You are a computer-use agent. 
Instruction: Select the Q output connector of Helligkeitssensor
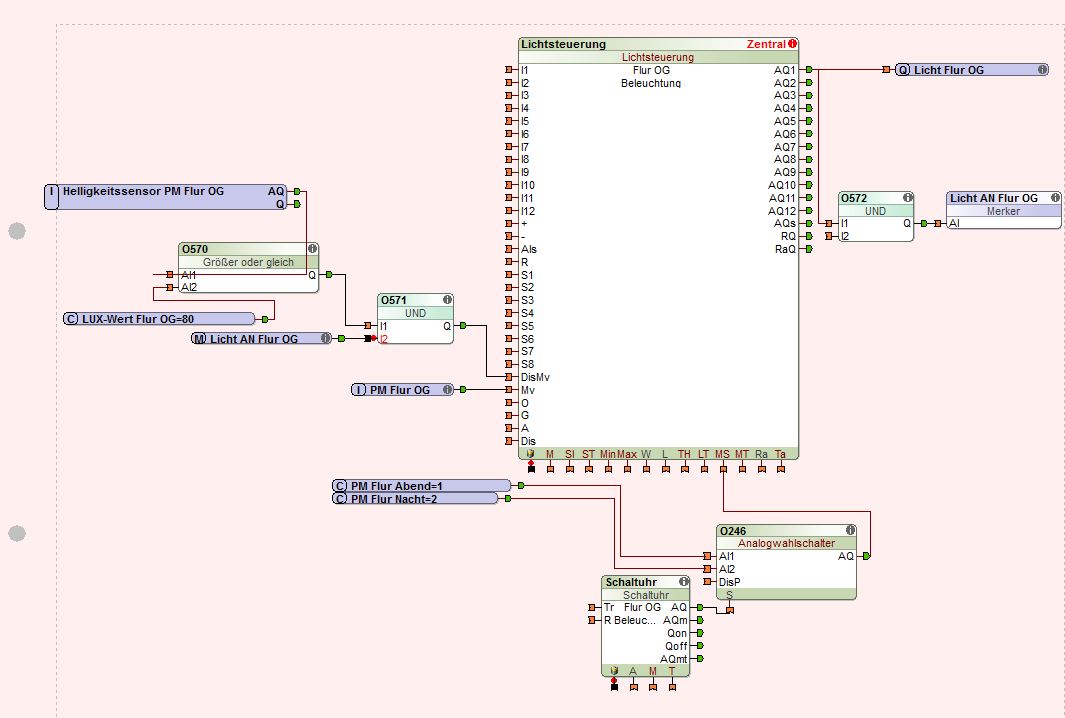tap(297, 204)
